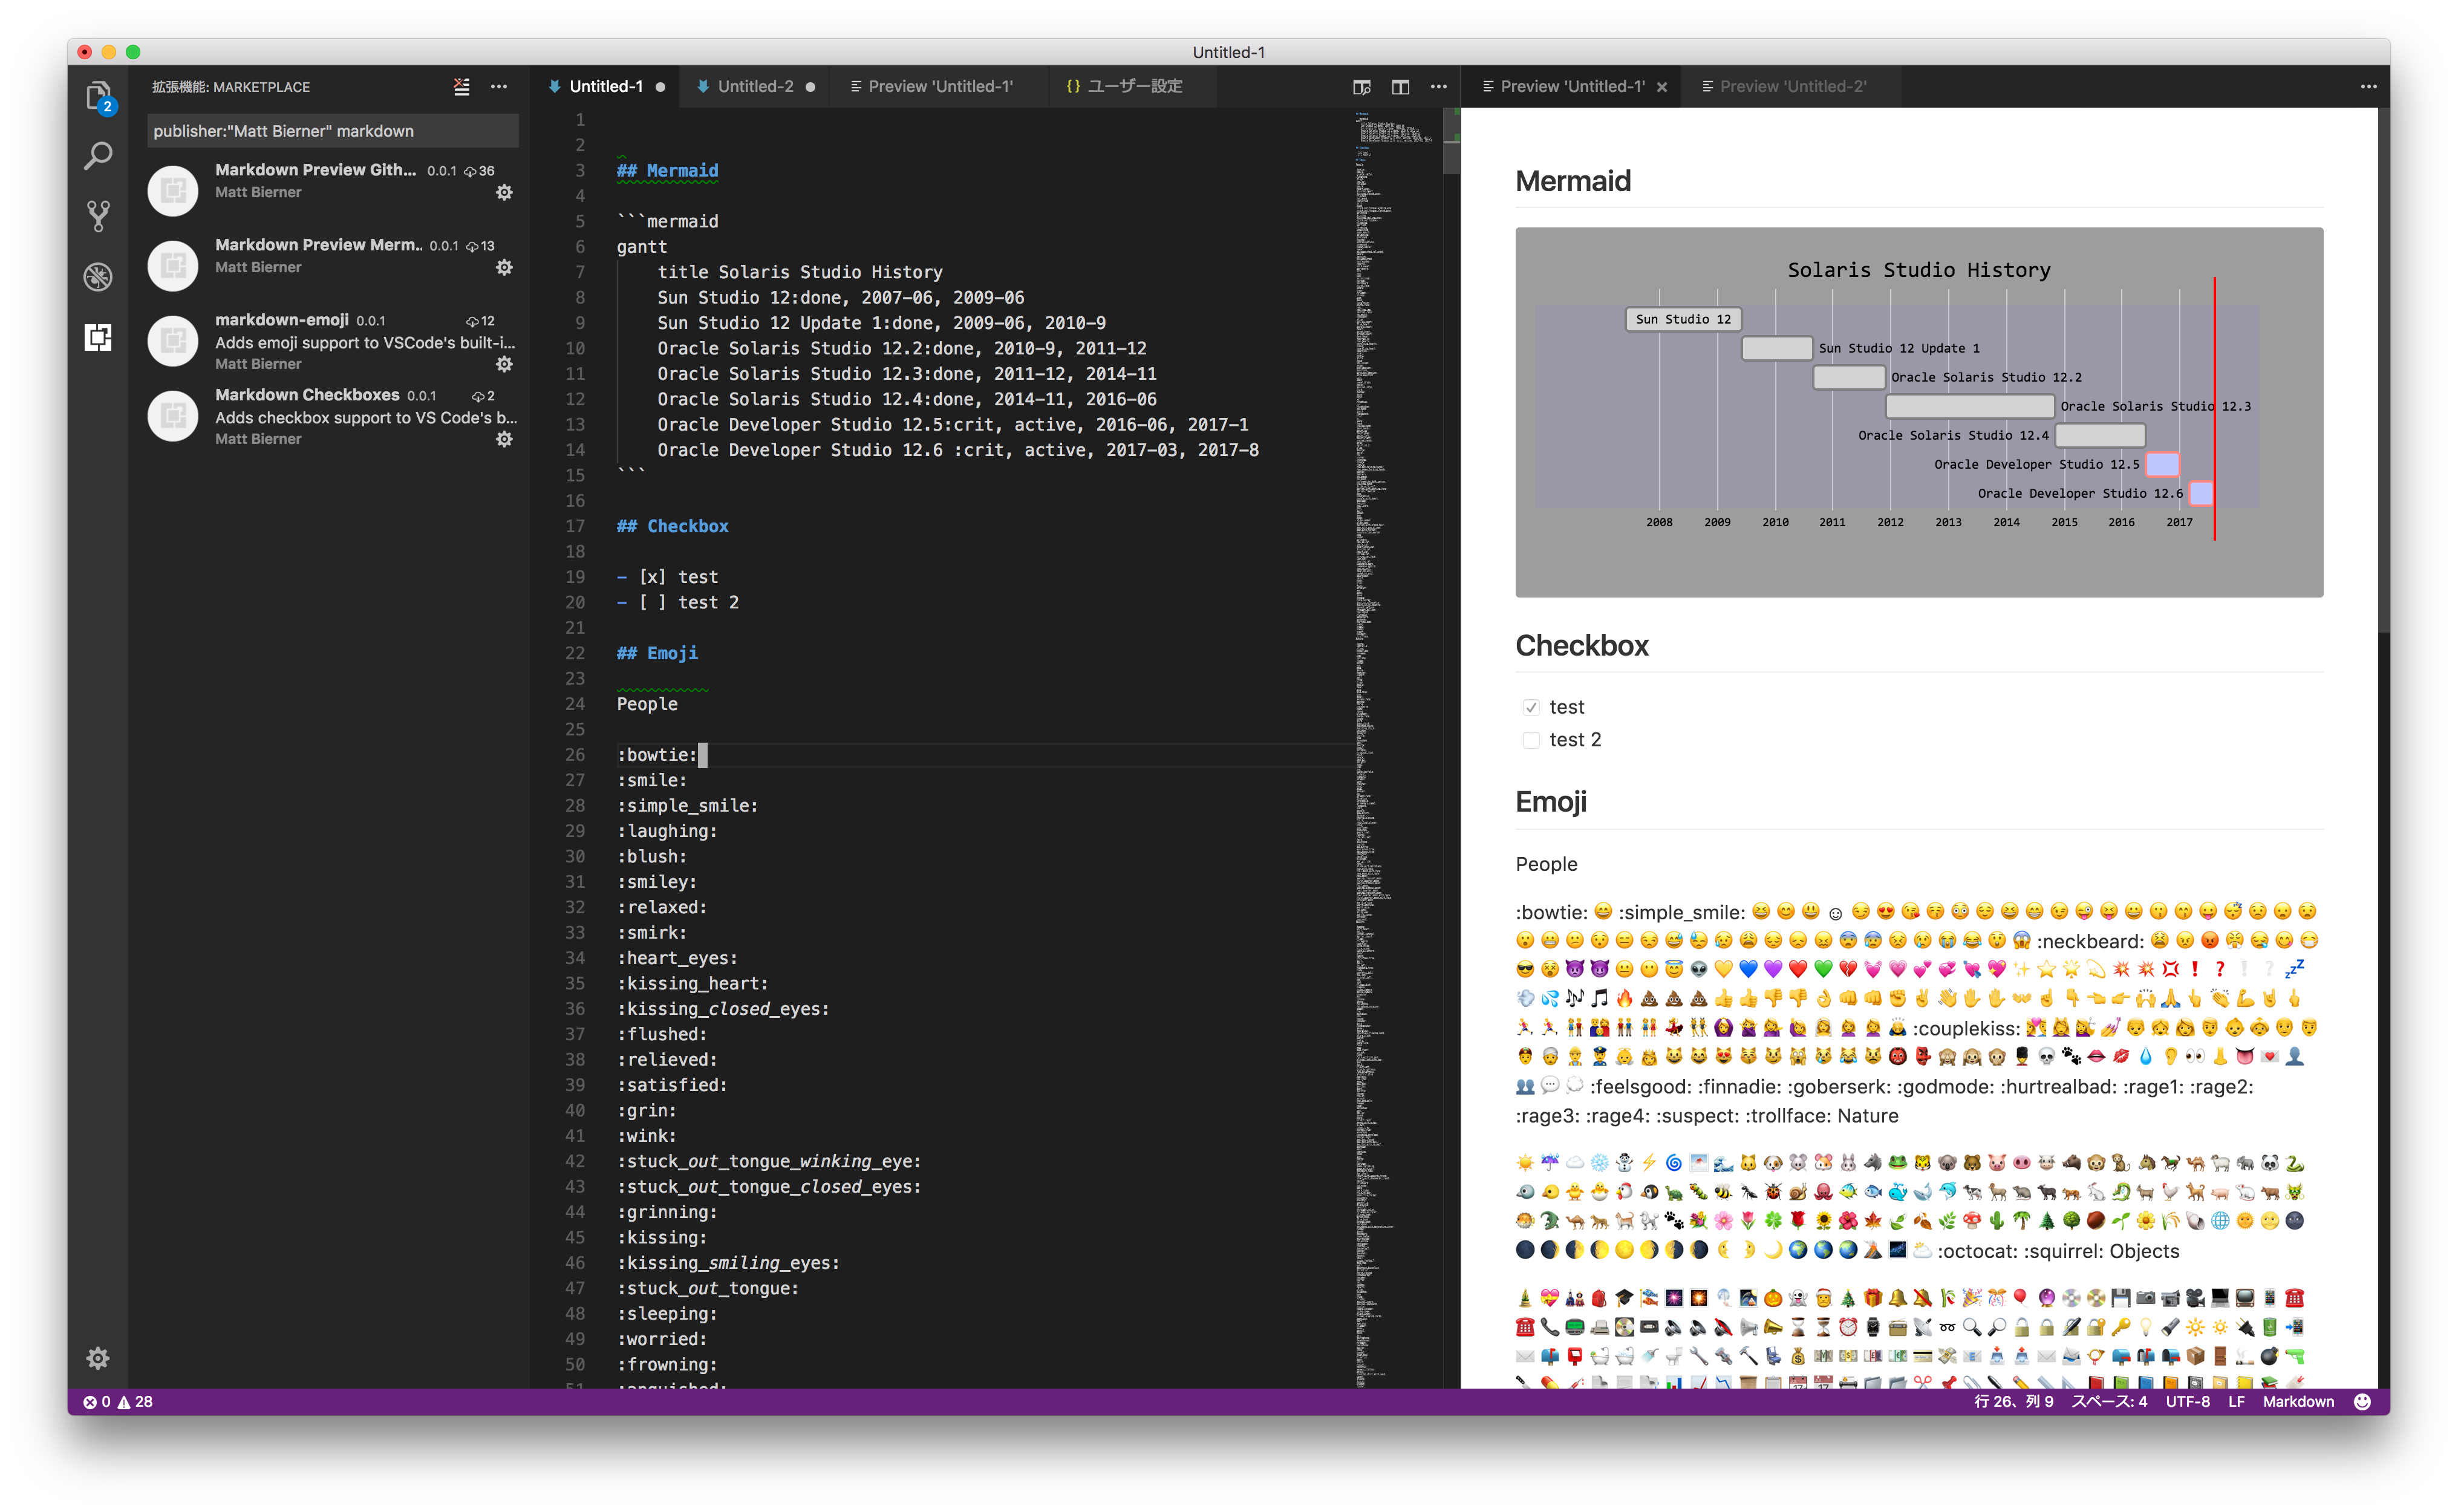
Task: Open the Debug view icon
Action: [x=97, y=277]
